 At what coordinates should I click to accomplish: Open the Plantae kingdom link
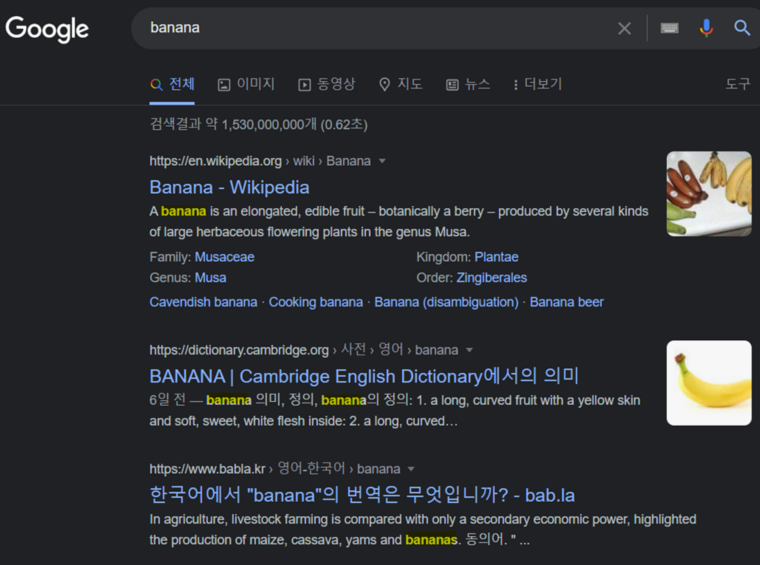[496, 257]
